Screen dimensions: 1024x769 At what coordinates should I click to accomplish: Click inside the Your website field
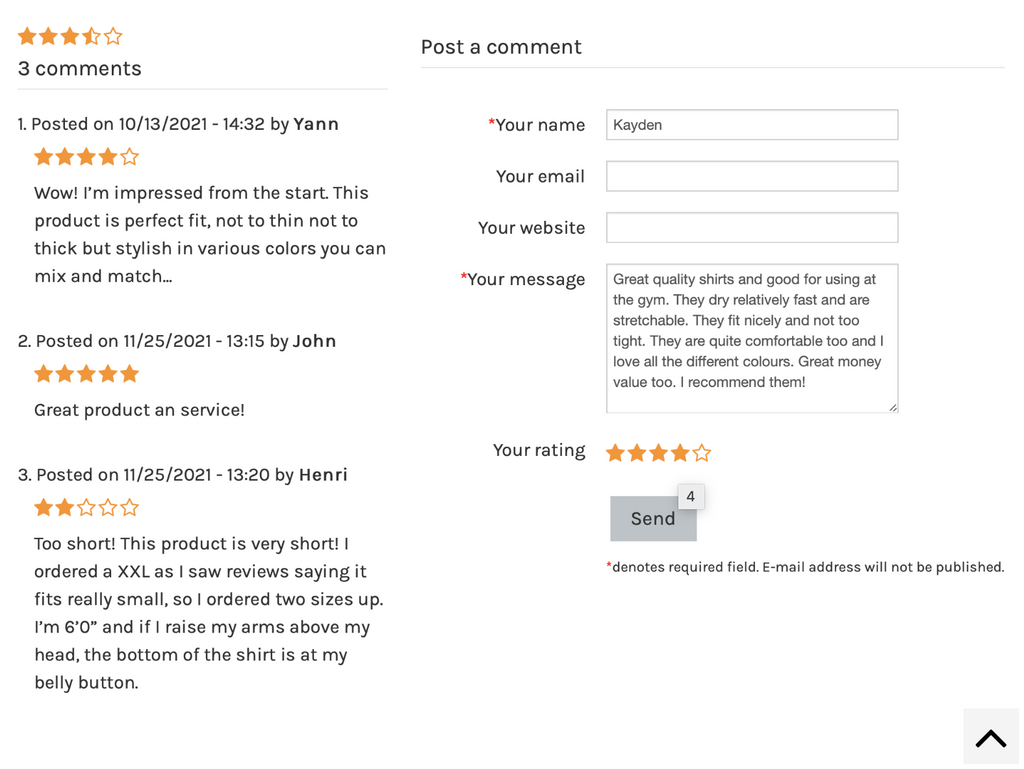point(752,227)
